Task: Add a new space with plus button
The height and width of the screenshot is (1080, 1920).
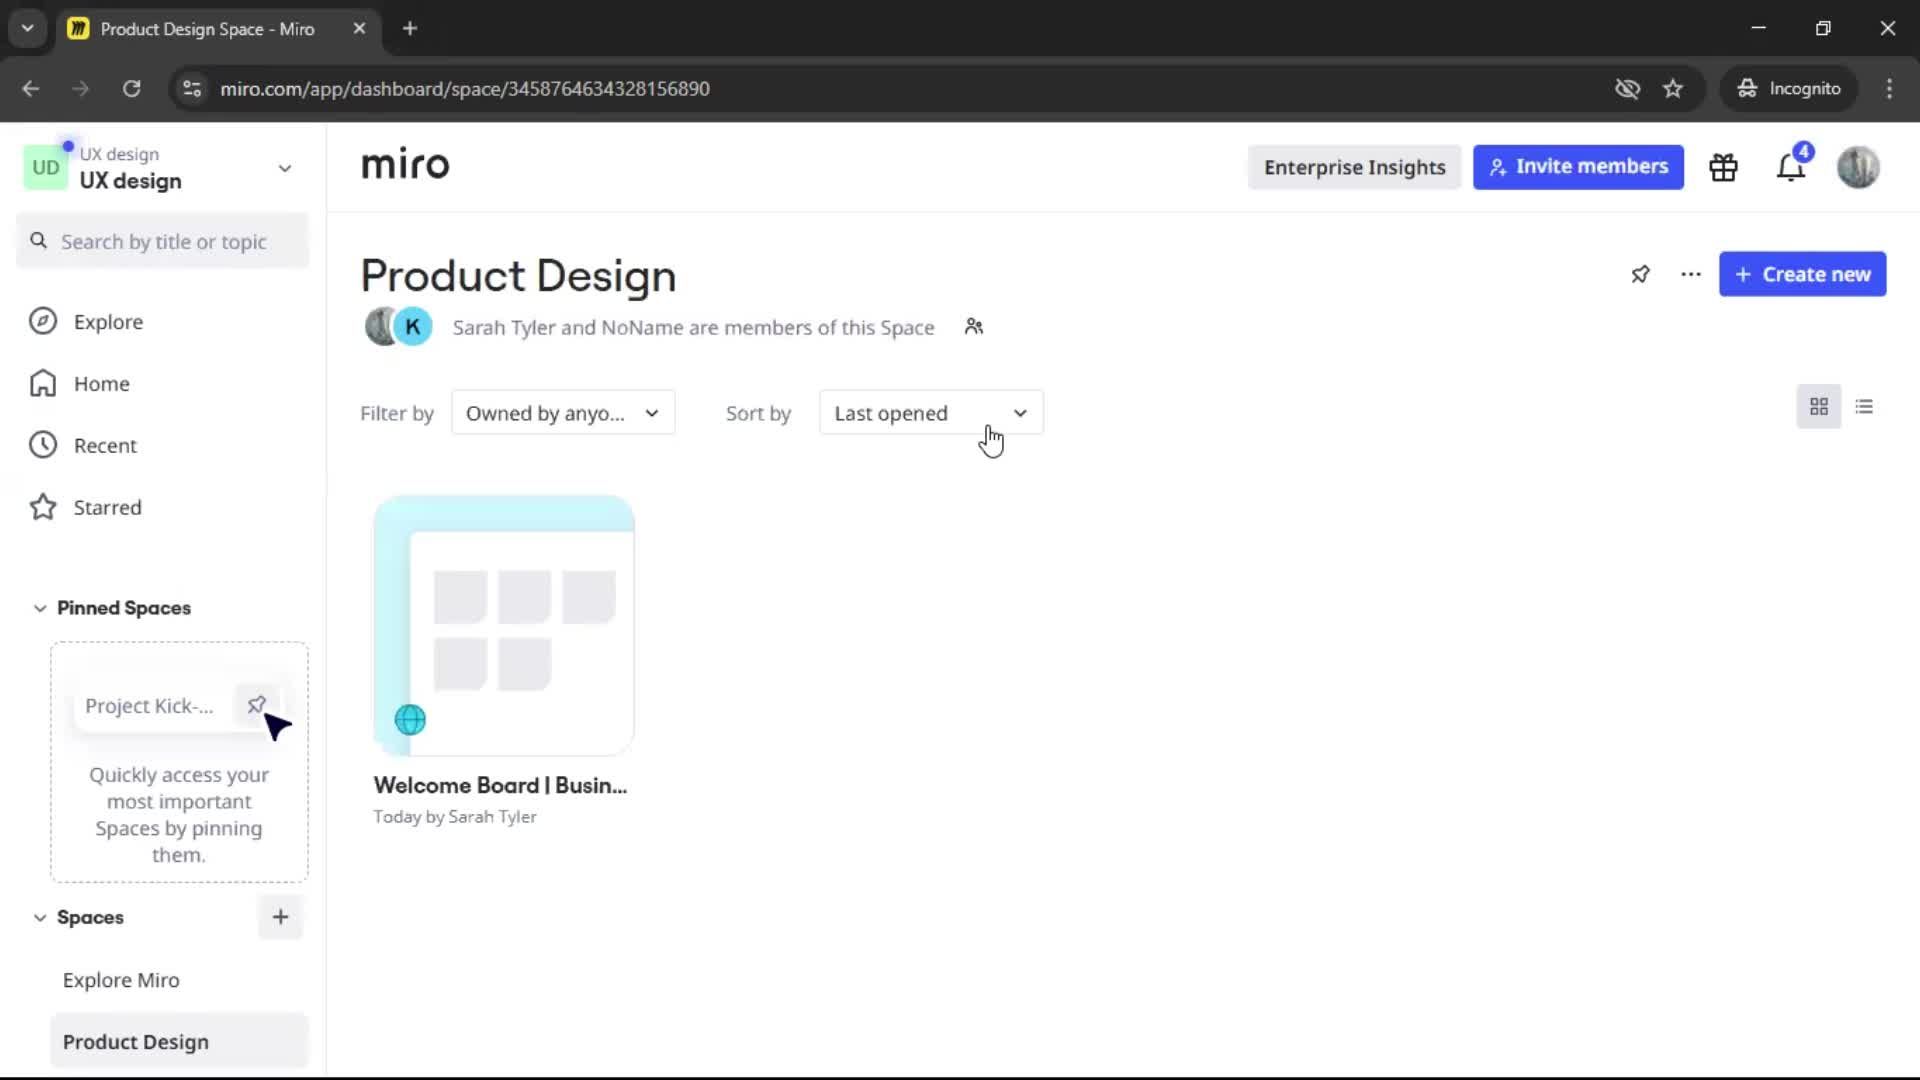Action: 280,917
